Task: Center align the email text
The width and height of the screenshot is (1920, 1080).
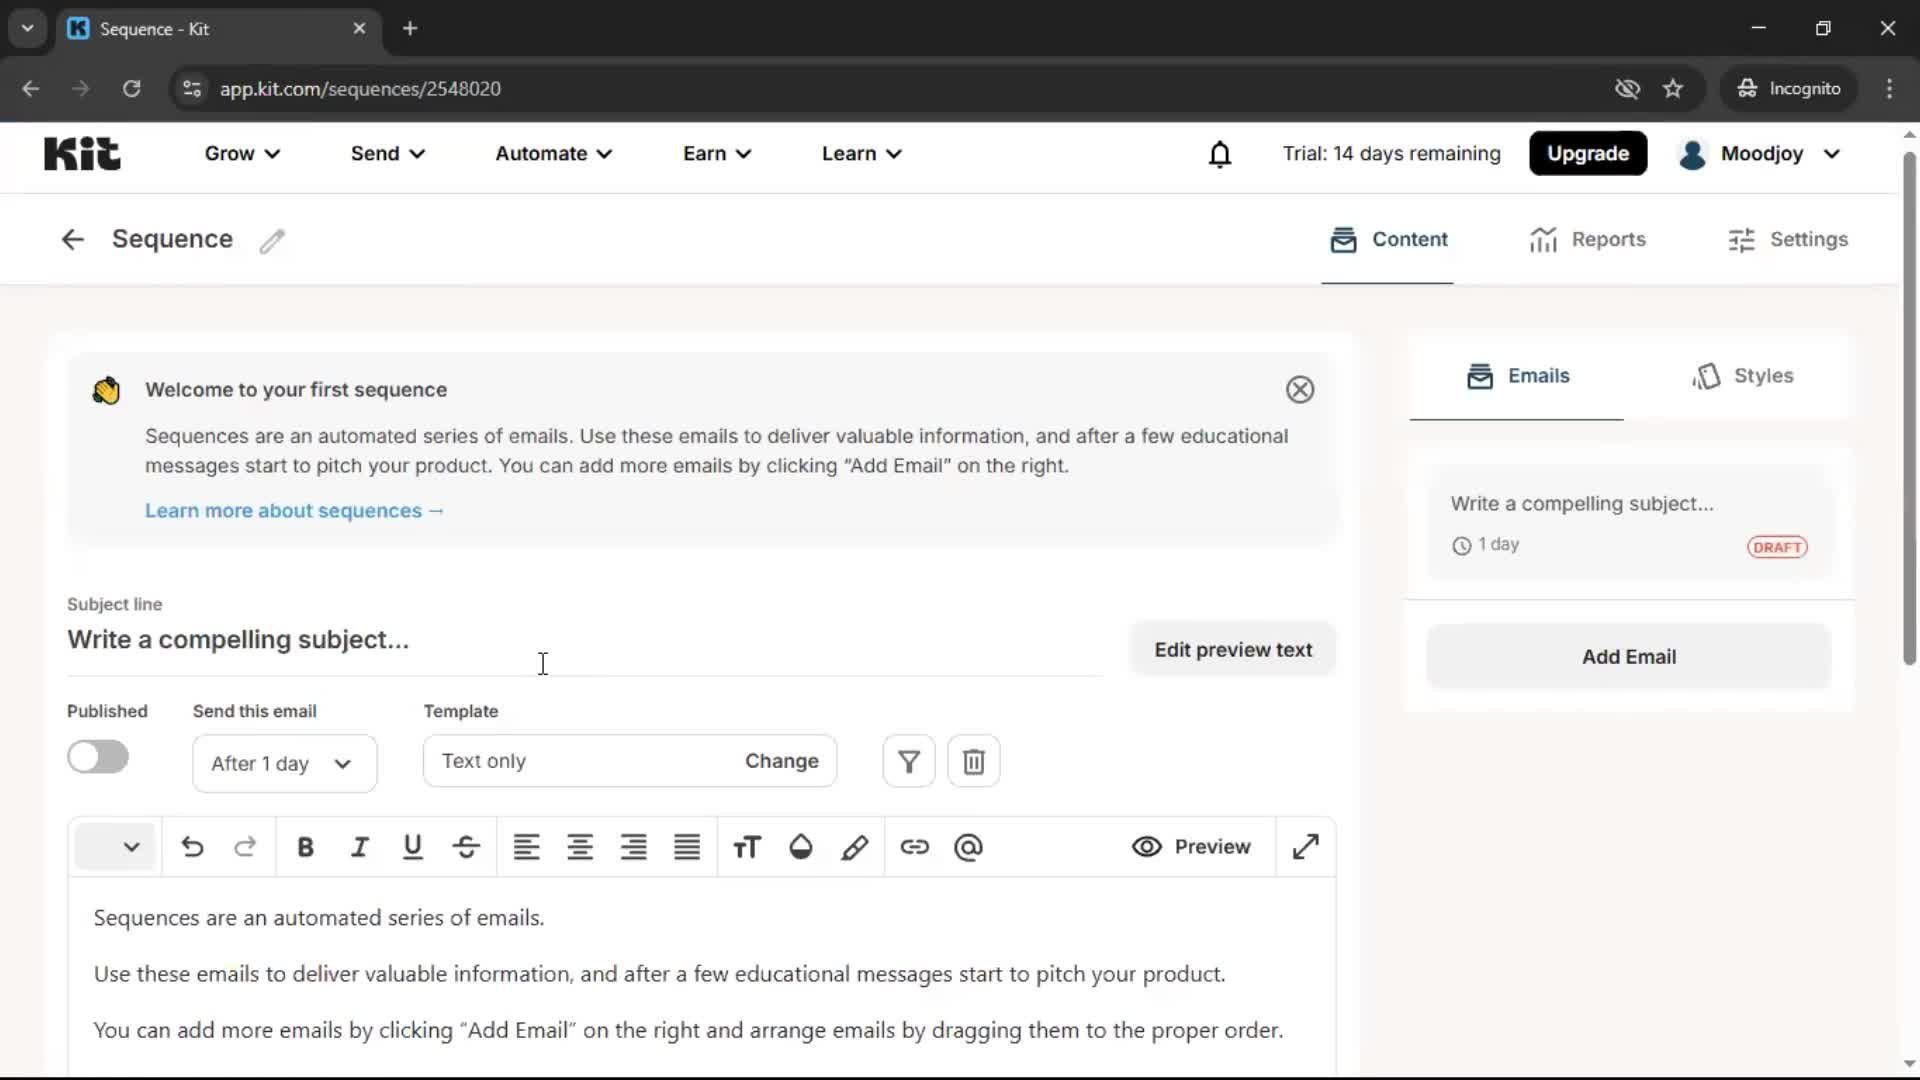Action: [x=580, y=847]
